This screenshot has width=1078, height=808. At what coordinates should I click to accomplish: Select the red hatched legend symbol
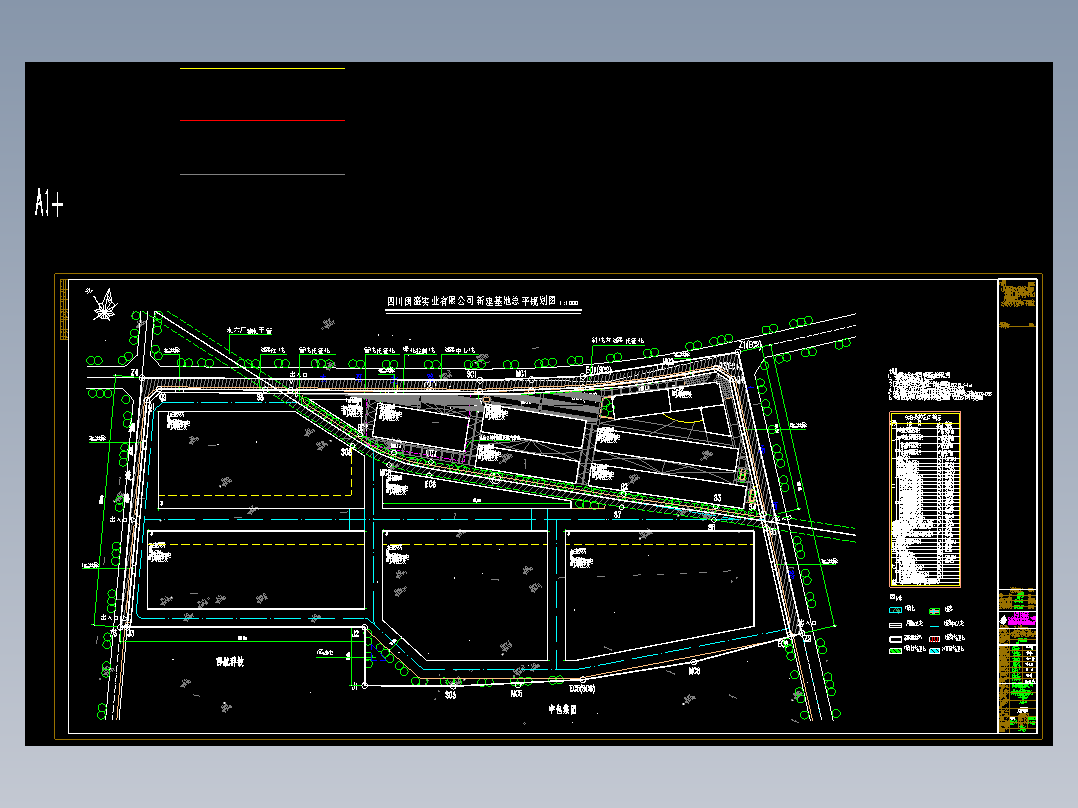pyautogui.click(x=934, y=639)
